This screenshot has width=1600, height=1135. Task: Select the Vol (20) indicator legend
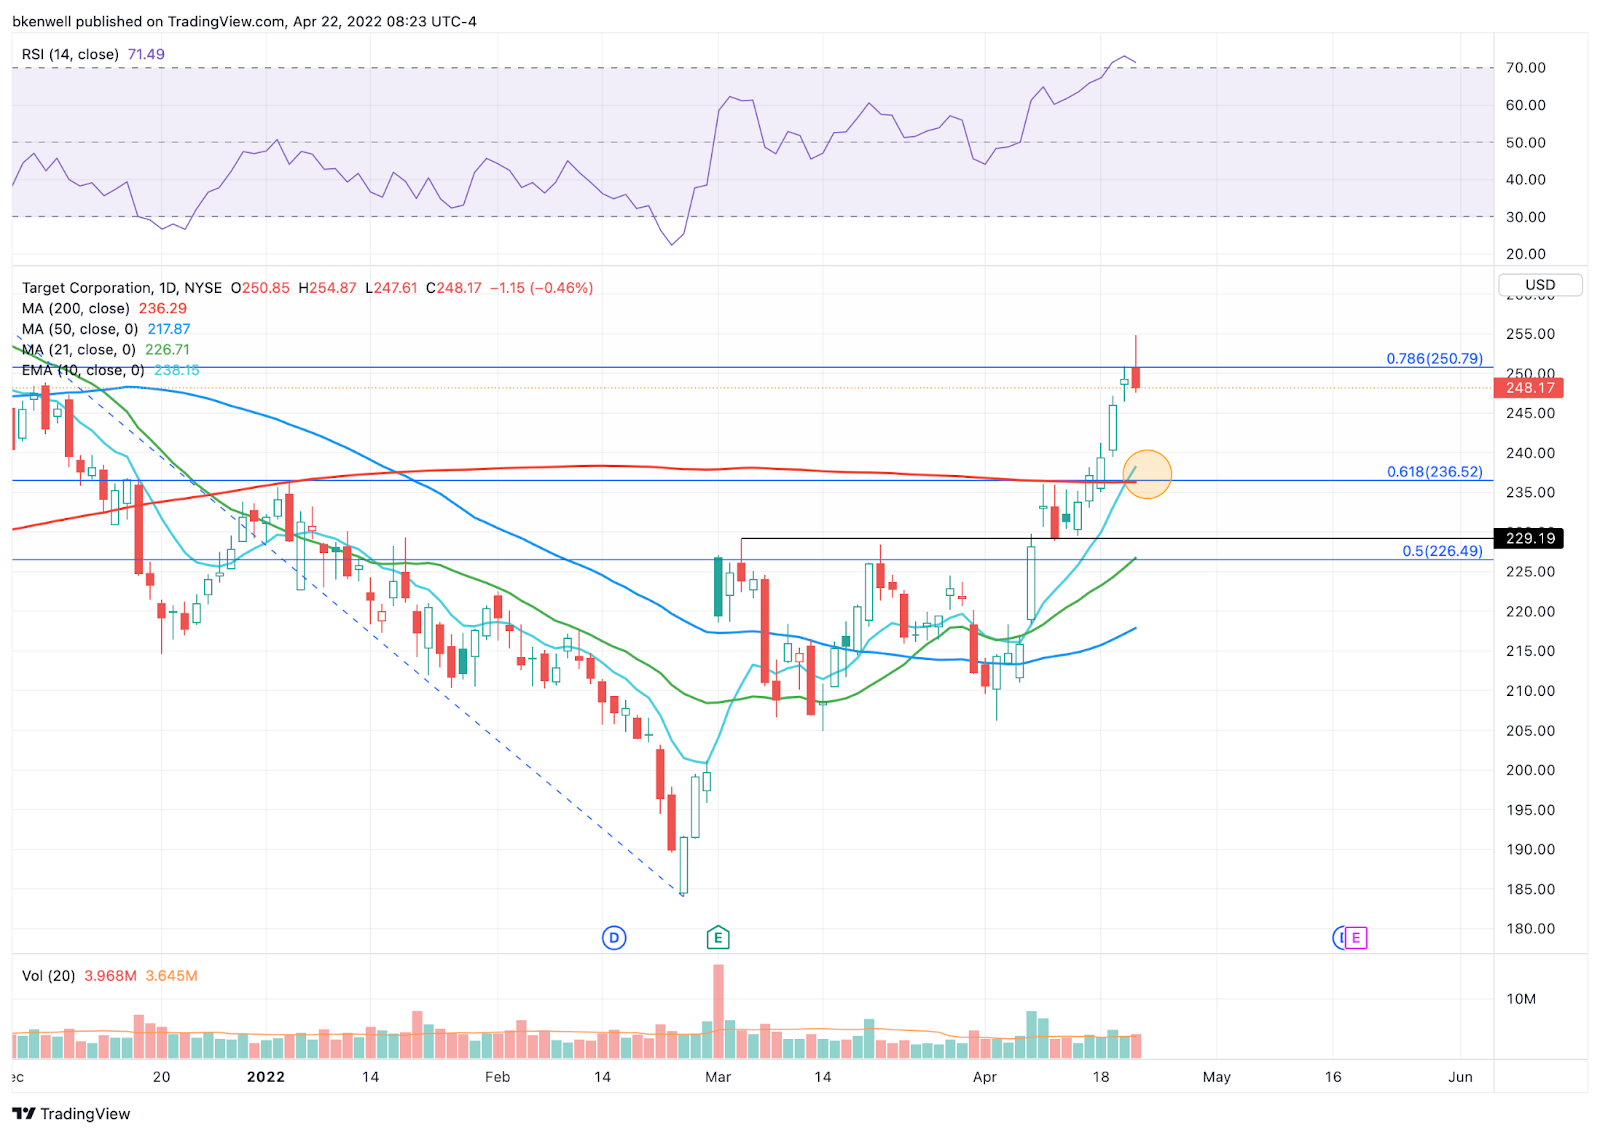[x=48, y=976]
